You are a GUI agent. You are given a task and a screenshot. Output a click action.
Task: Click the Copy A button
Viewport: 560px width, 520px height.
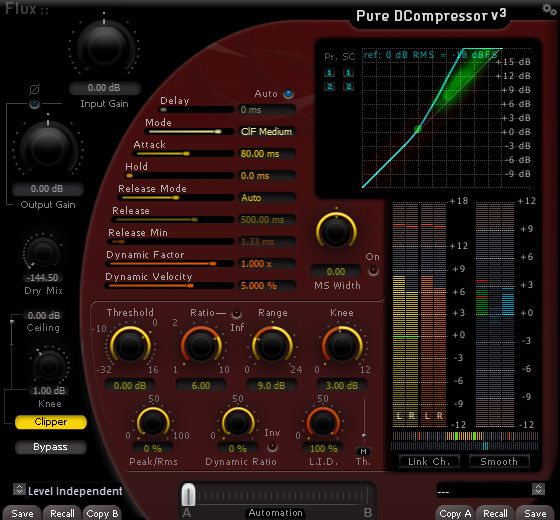point(455,514)
